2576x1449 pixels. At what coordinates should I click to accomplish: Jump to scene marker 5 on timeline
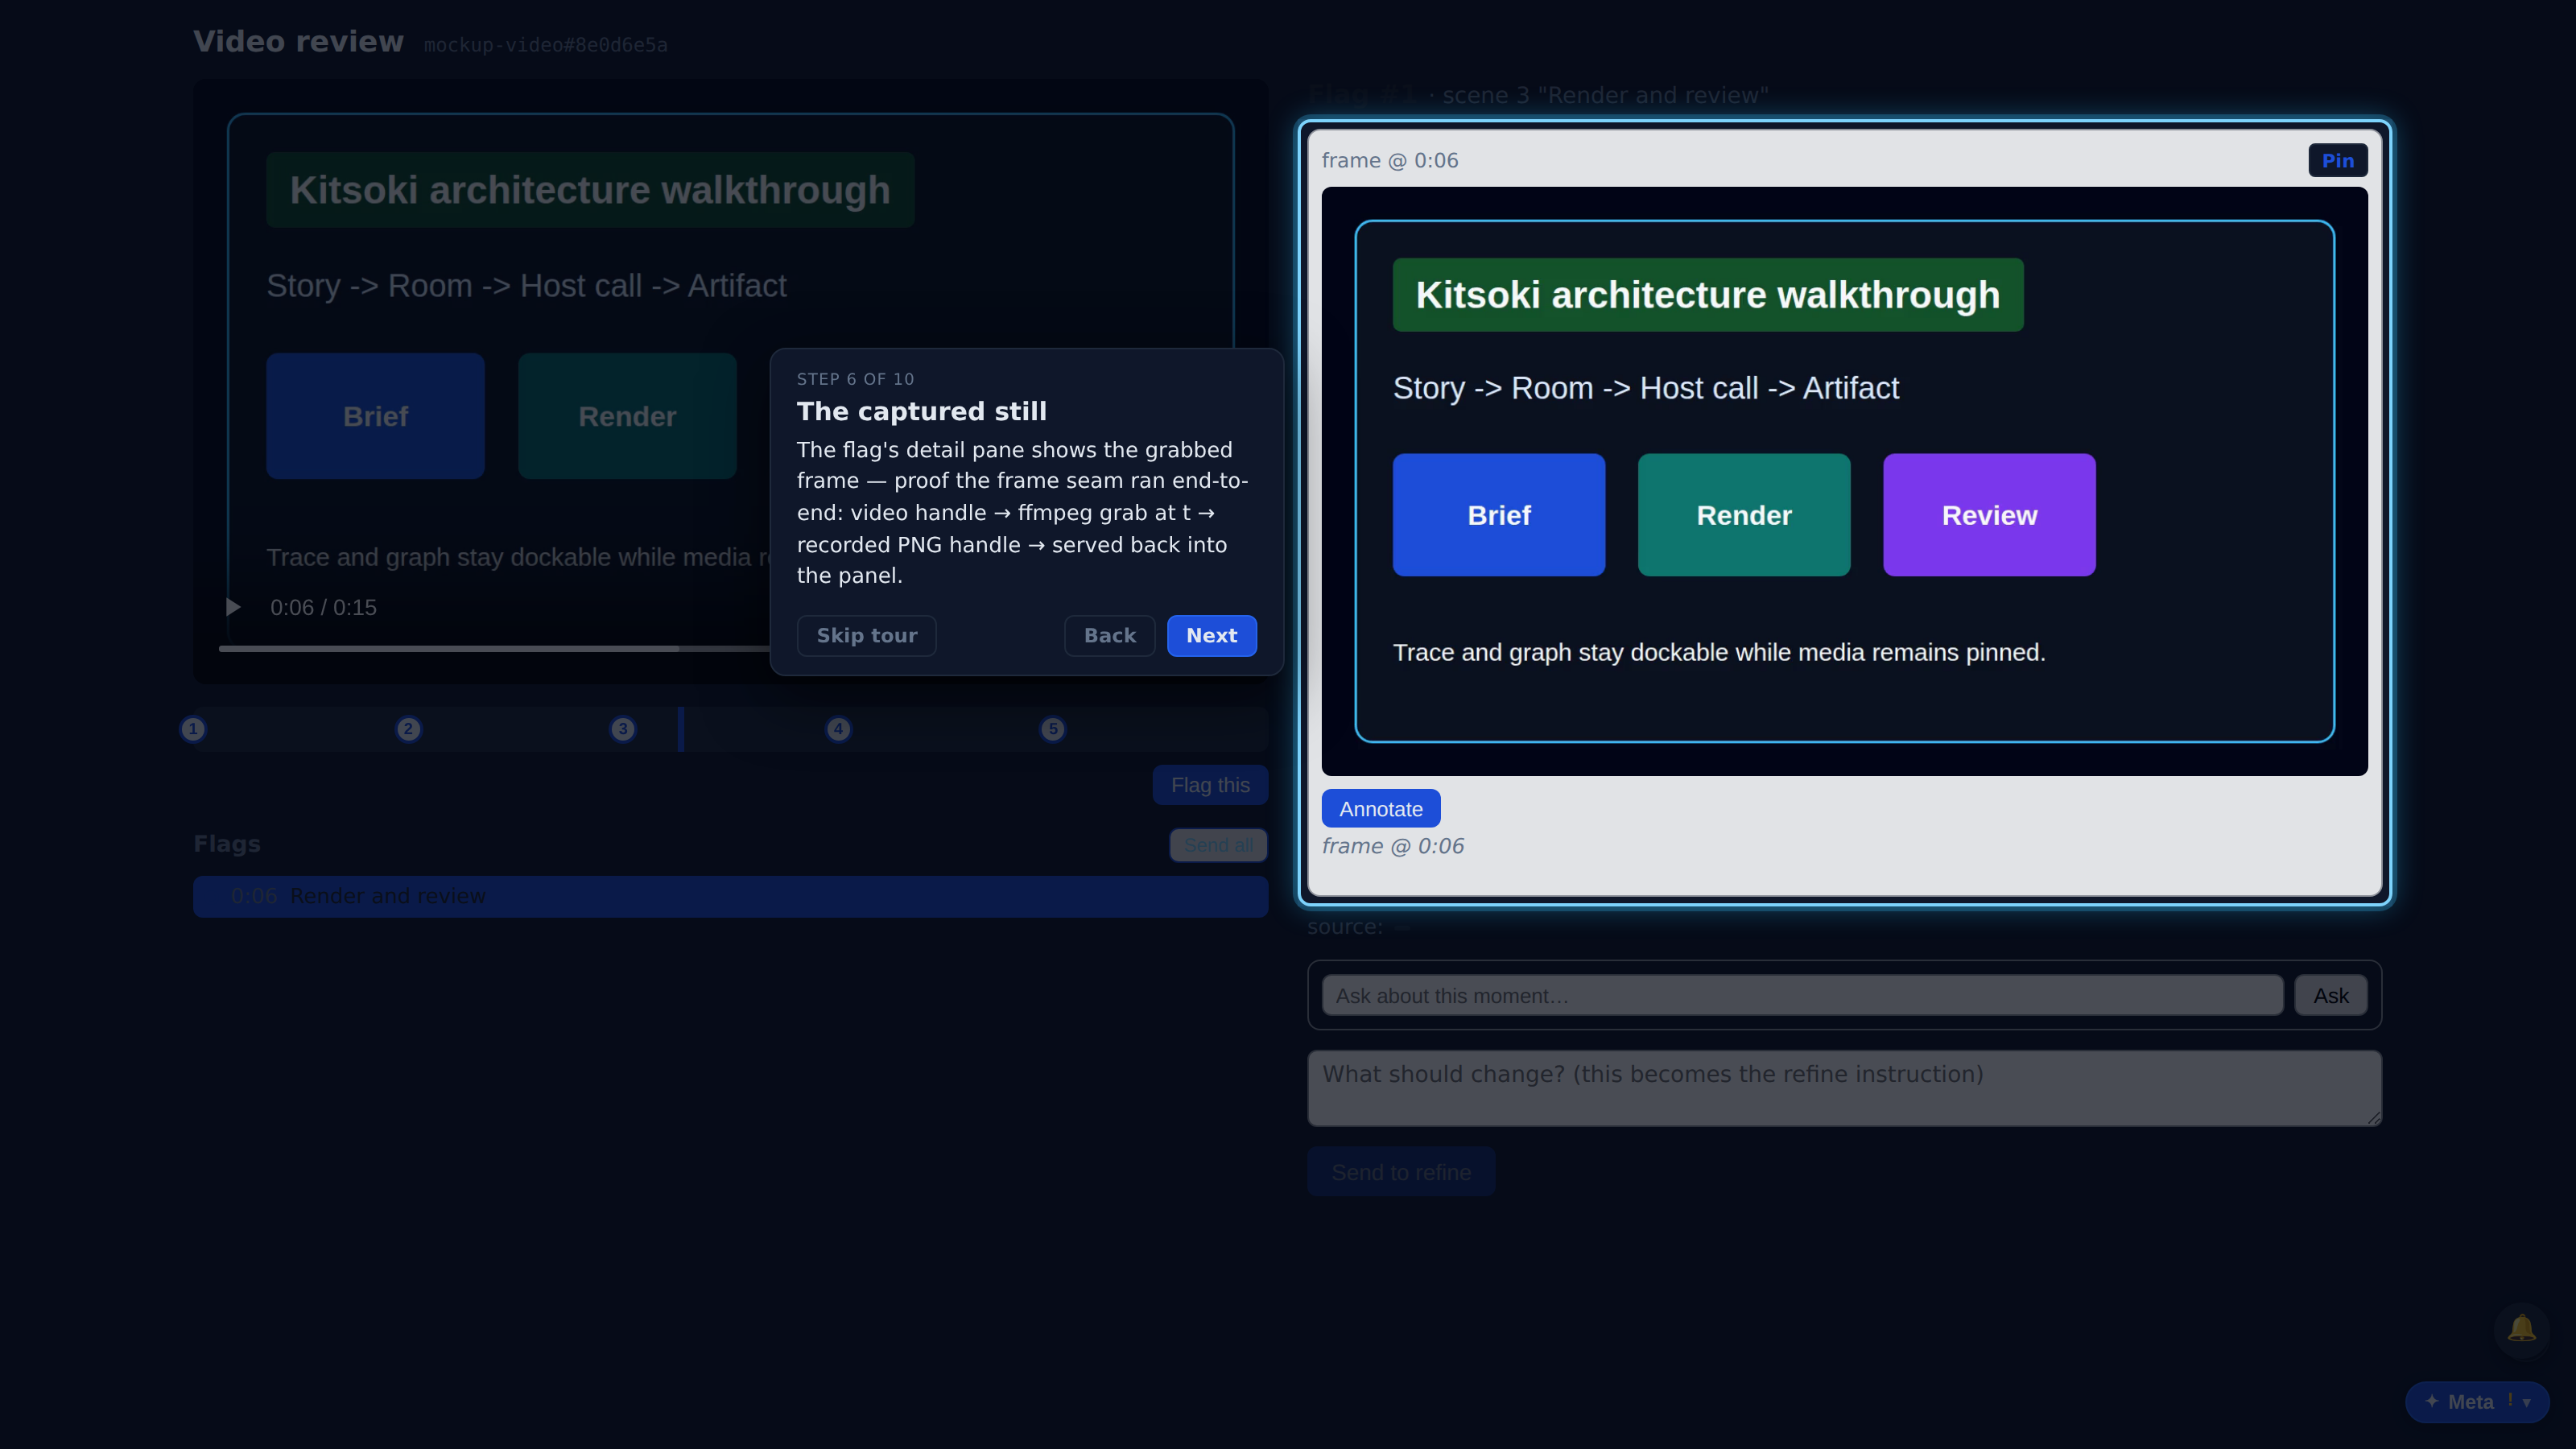[x=1053, y=729]
